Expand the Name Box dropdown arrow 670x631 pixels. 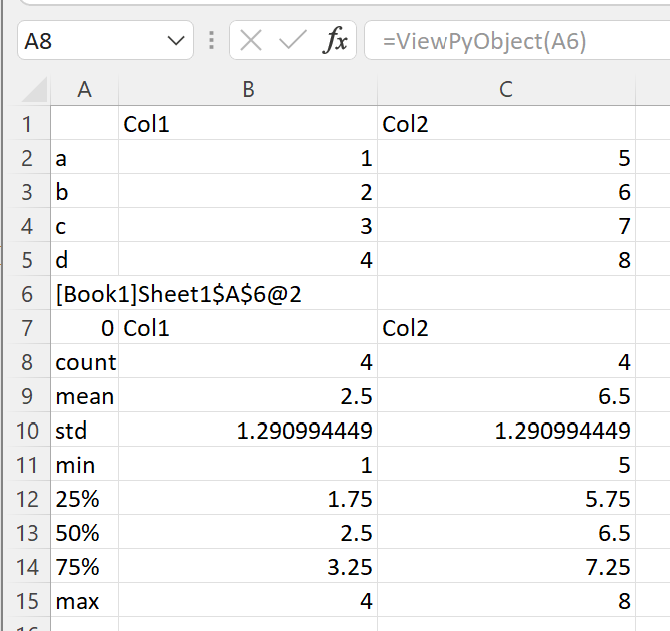(x=176, y=41)
